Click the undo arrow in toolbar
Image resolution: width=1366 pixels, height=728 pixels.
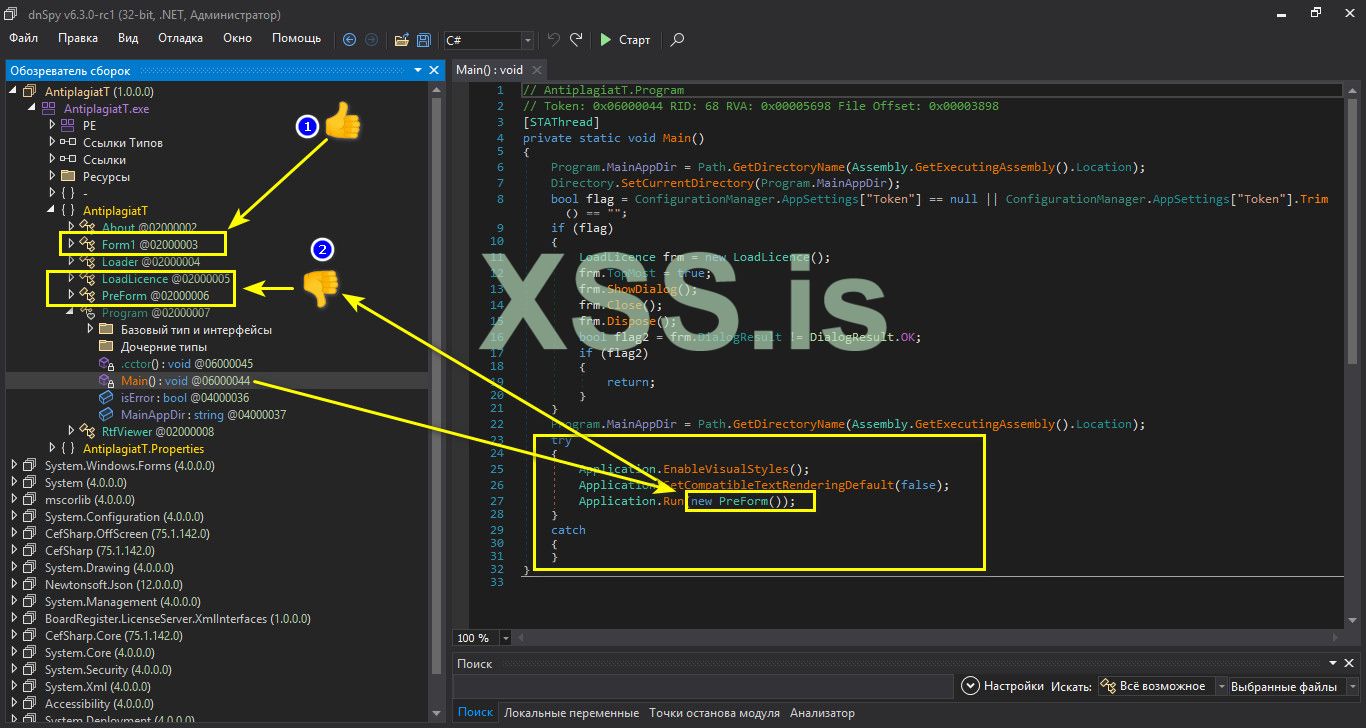[x=553, y=40]
